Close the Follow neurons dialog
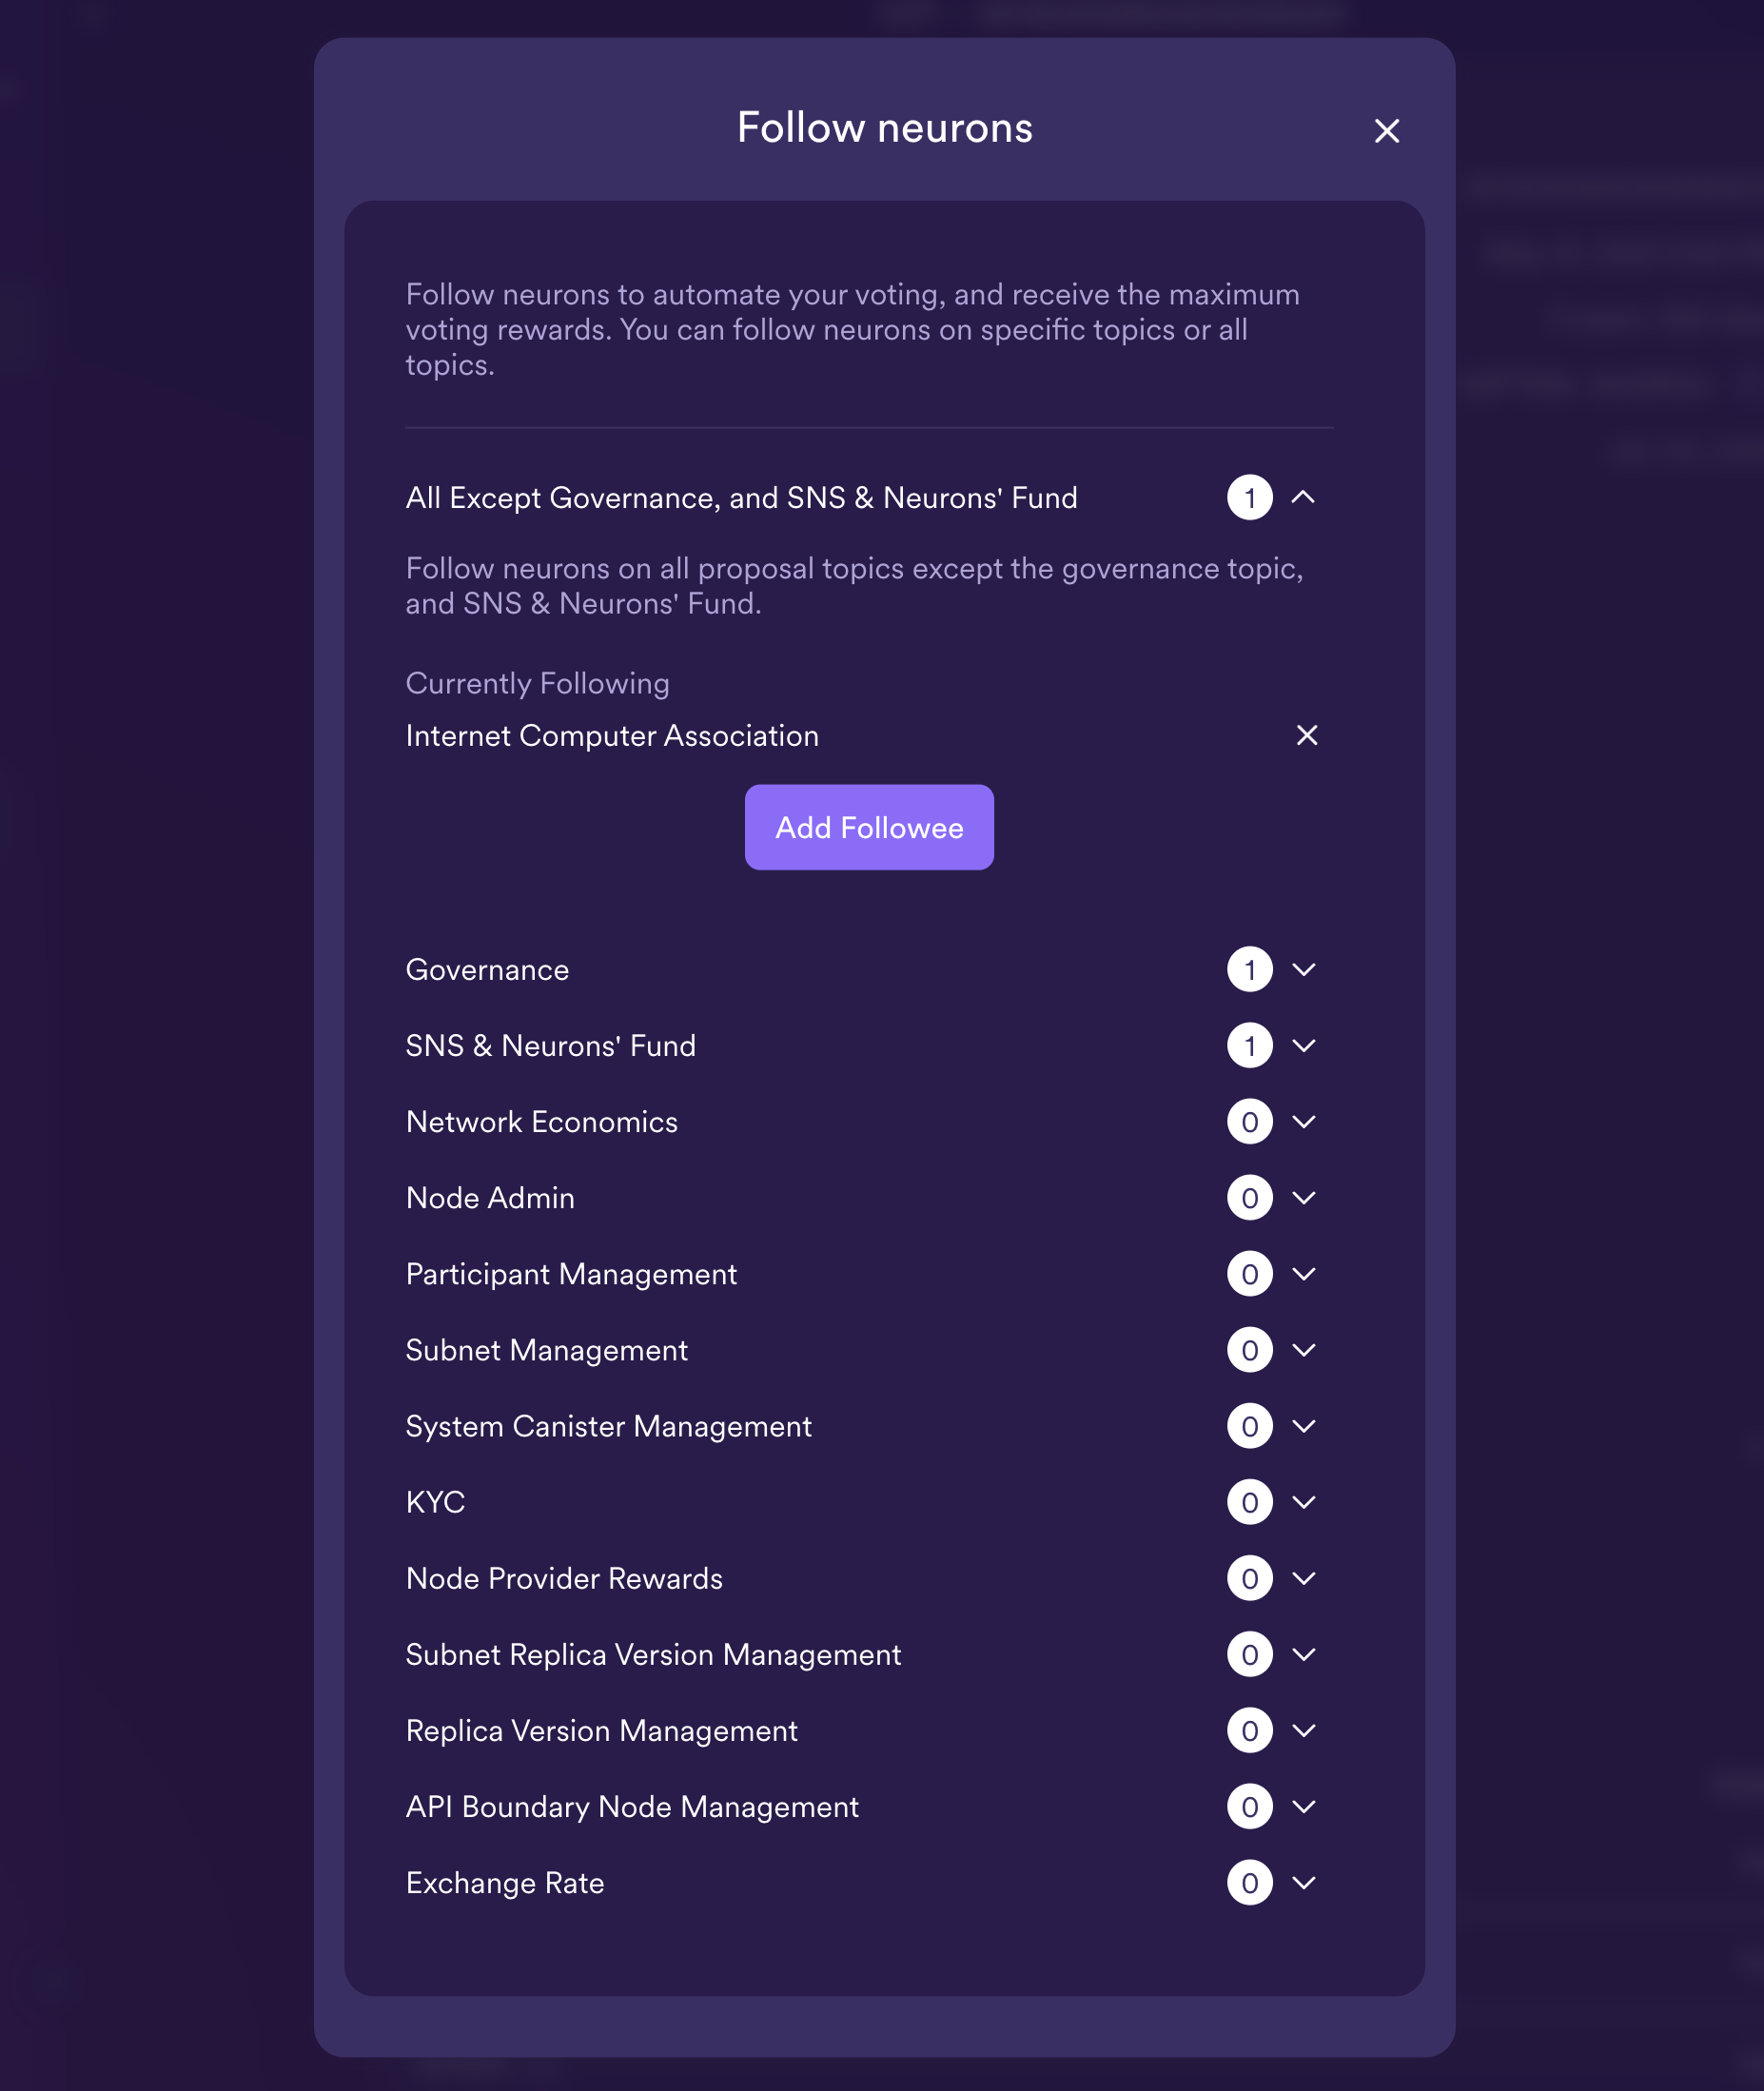 tap(1388, 131)
